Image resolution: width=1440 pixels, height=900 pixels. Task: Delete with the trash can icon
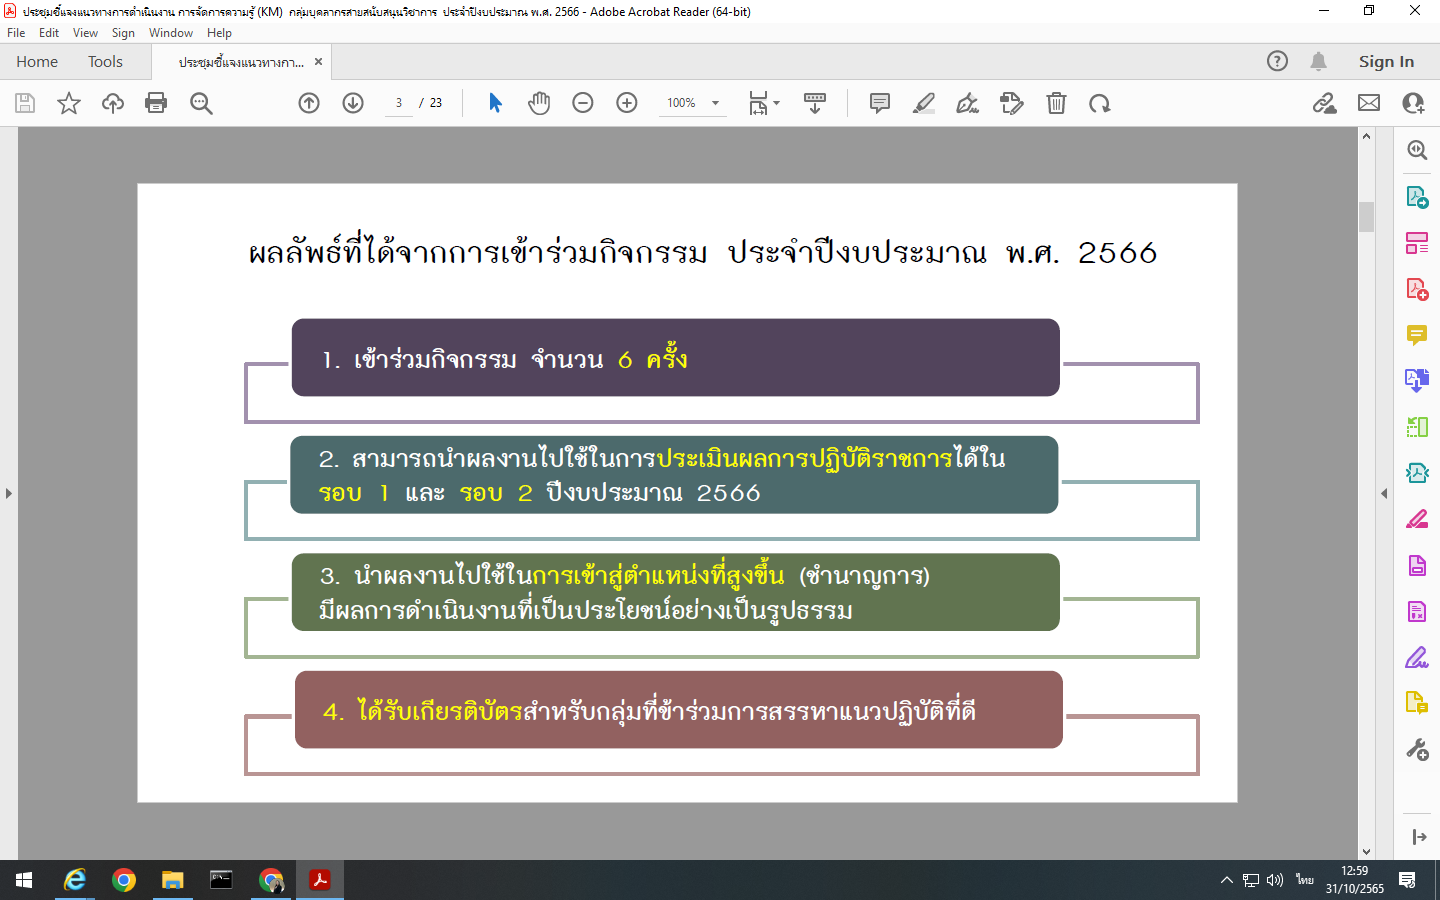1056,103
